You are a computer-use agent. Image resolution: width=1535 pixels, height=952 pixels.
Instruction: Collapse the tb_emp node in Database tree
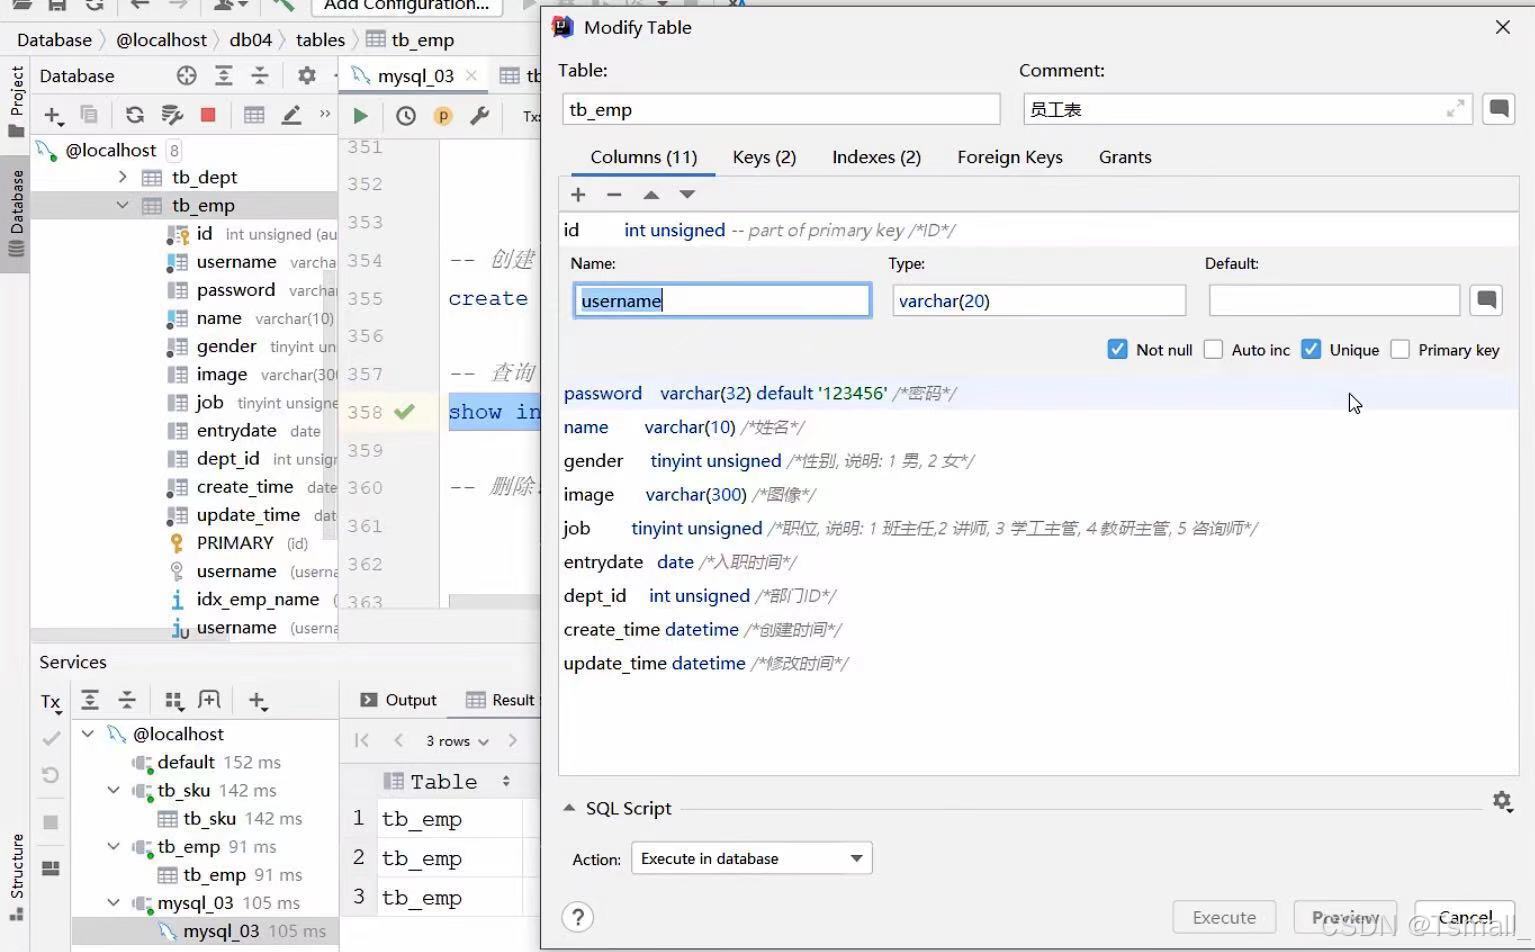point(122,205)
